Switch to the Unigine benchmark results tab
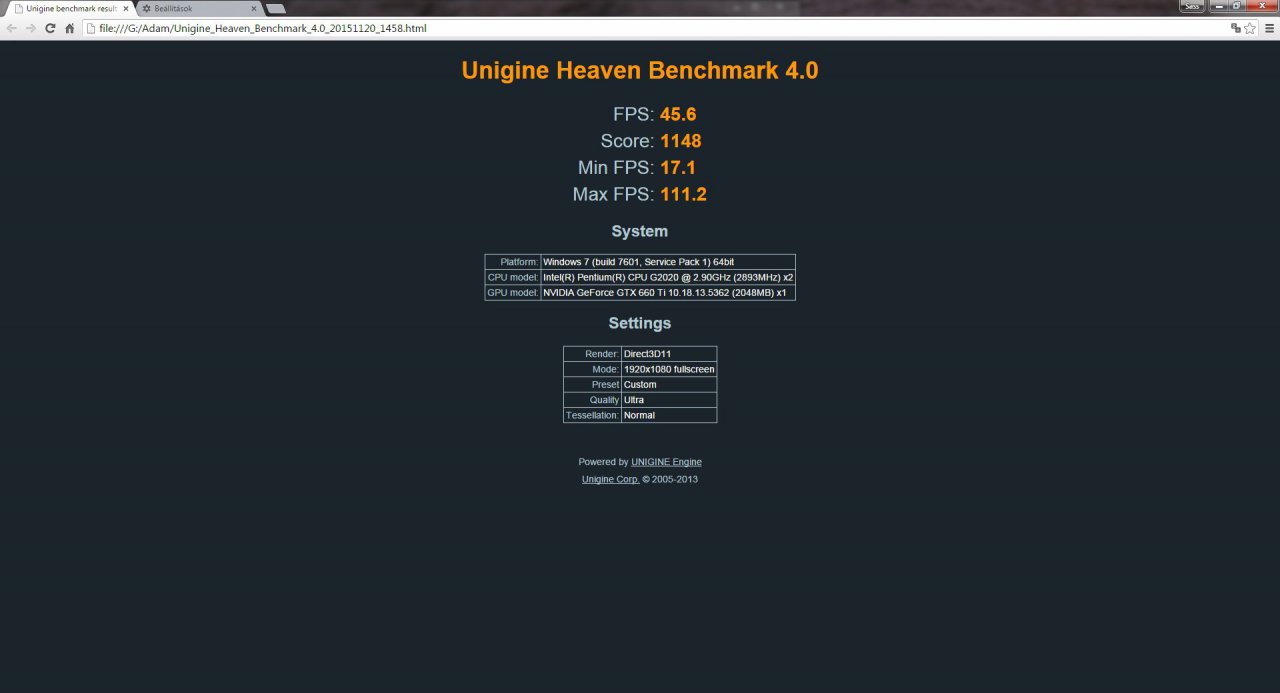Screen dimensions: 1280x693 tap(70, 8)
